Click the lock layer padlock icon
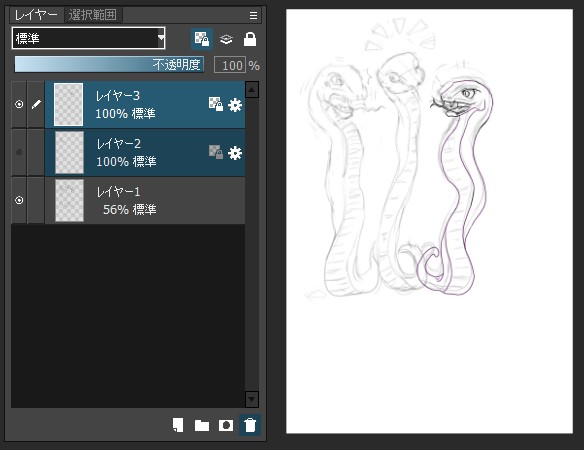584x450 pixels. point(250,39)
